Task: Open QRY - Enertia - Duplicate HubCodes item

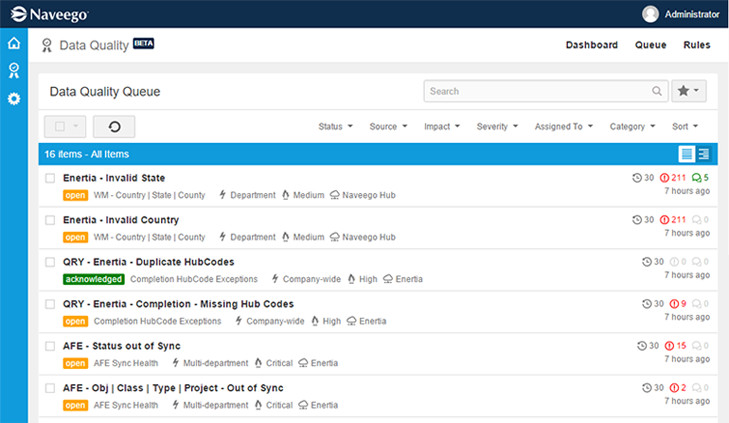Action: click(148, 262)
